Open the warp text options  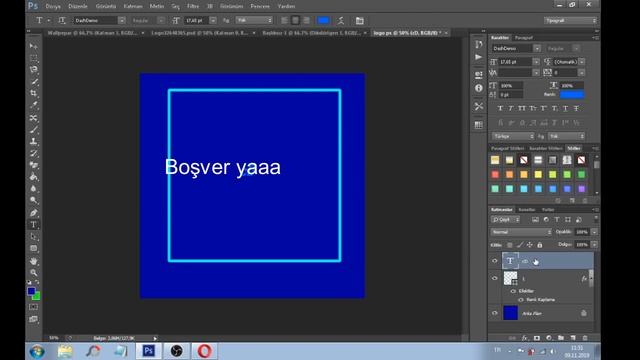[341, 20]
